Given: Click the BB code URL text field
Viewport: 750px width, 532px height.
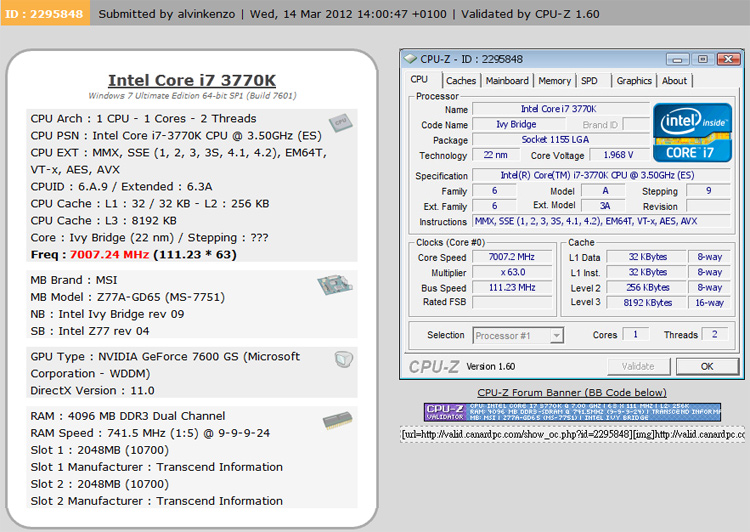Looking at the screenshot, I should (x=573, y=434).
